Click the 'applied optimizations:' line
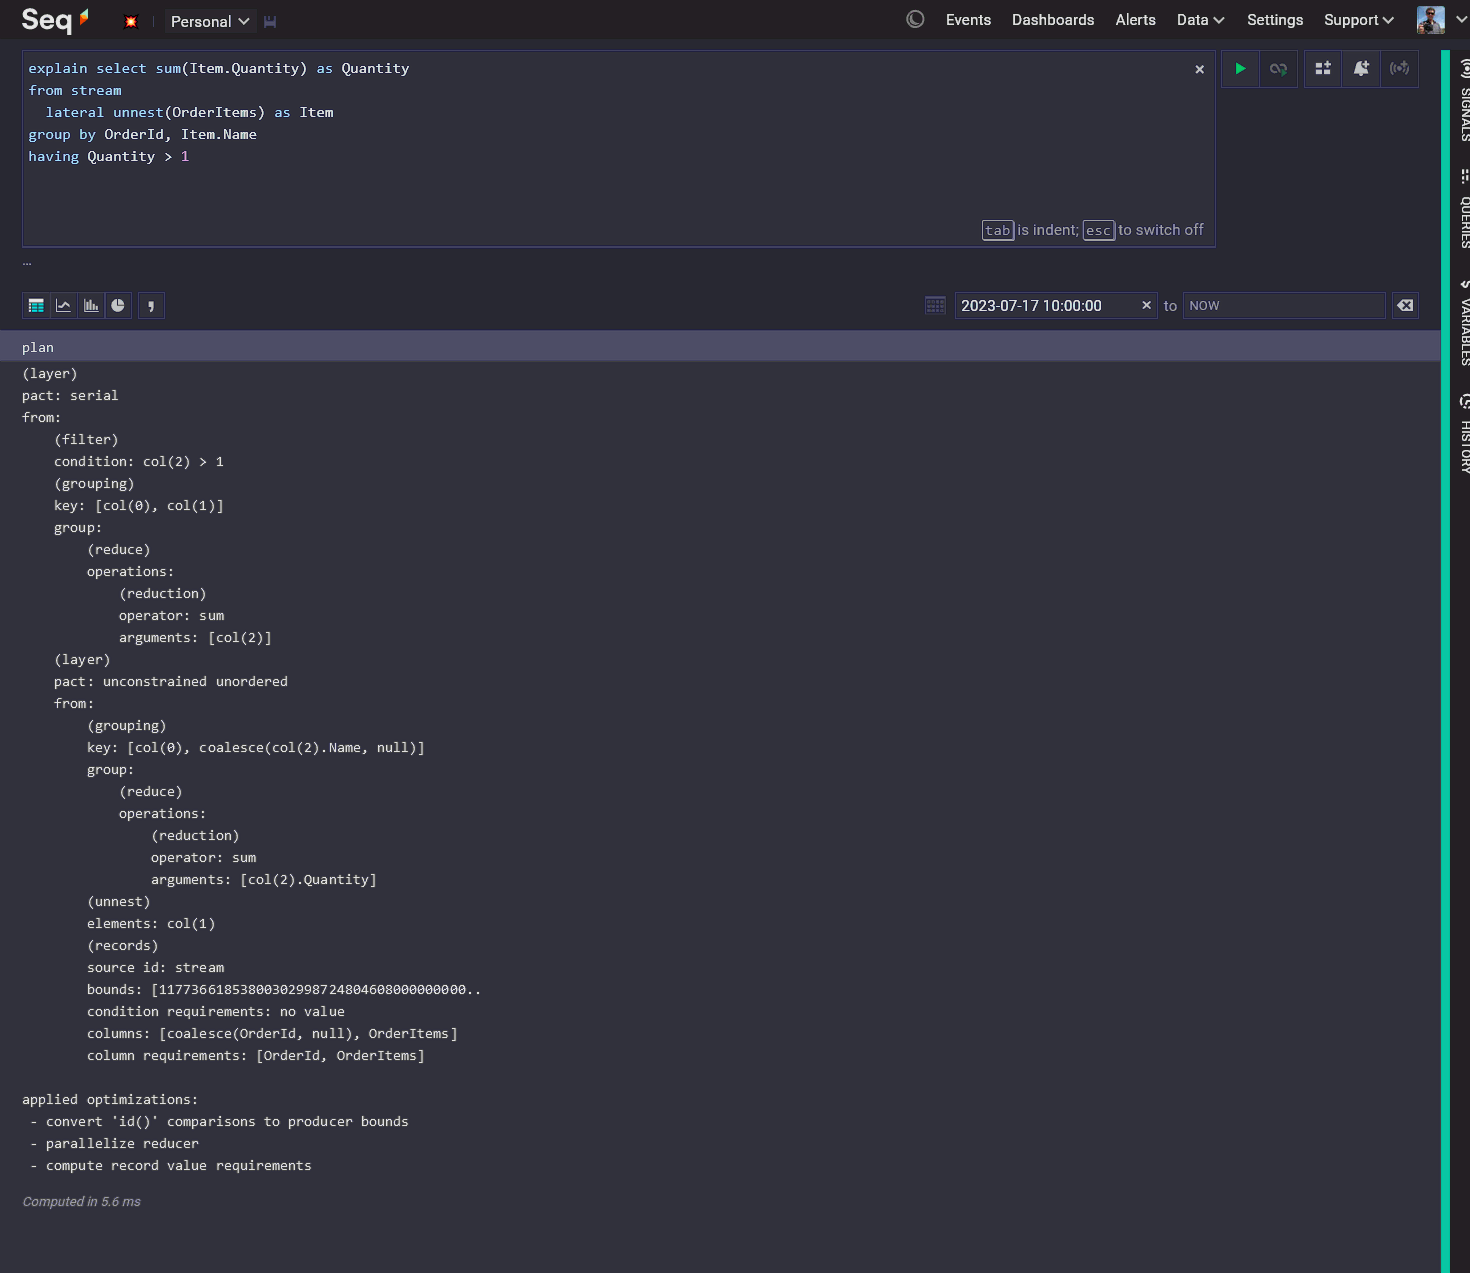Image resolution: width=1470 pixels, height=1273 pixels. coord(110,1100)
